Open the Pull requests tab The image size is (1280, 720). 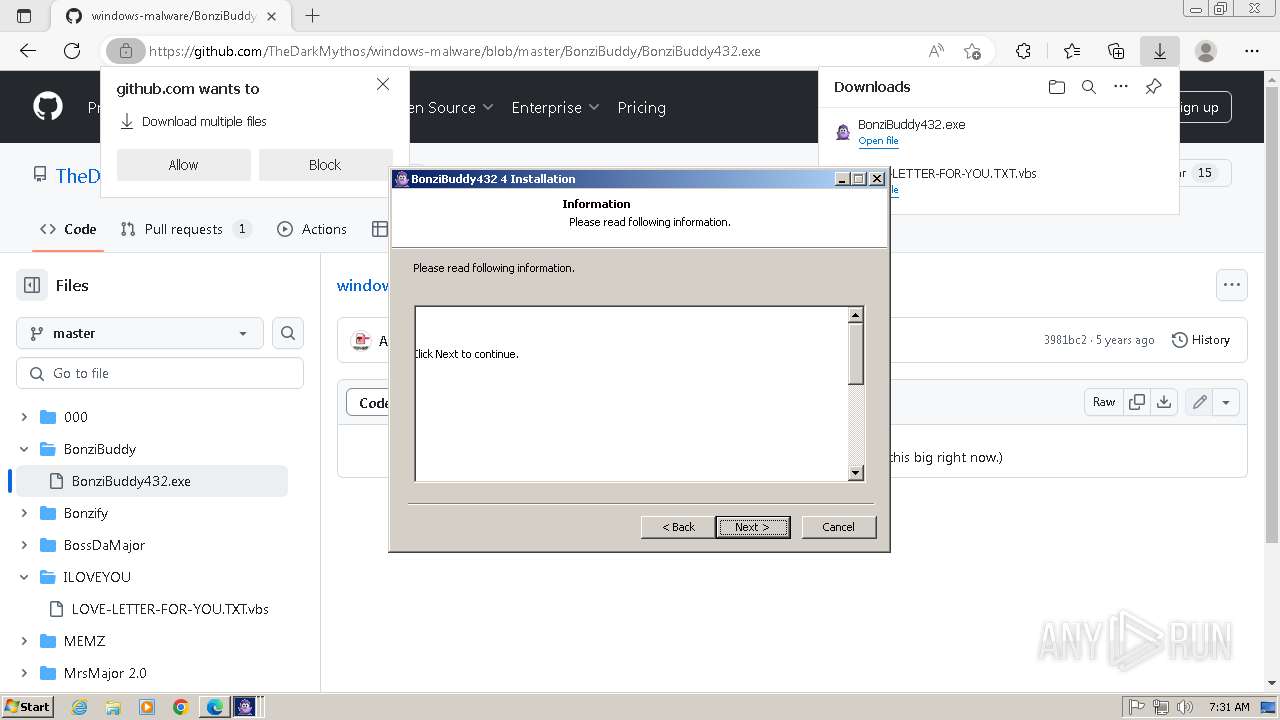pyautogui.click(x=185, y=229)
